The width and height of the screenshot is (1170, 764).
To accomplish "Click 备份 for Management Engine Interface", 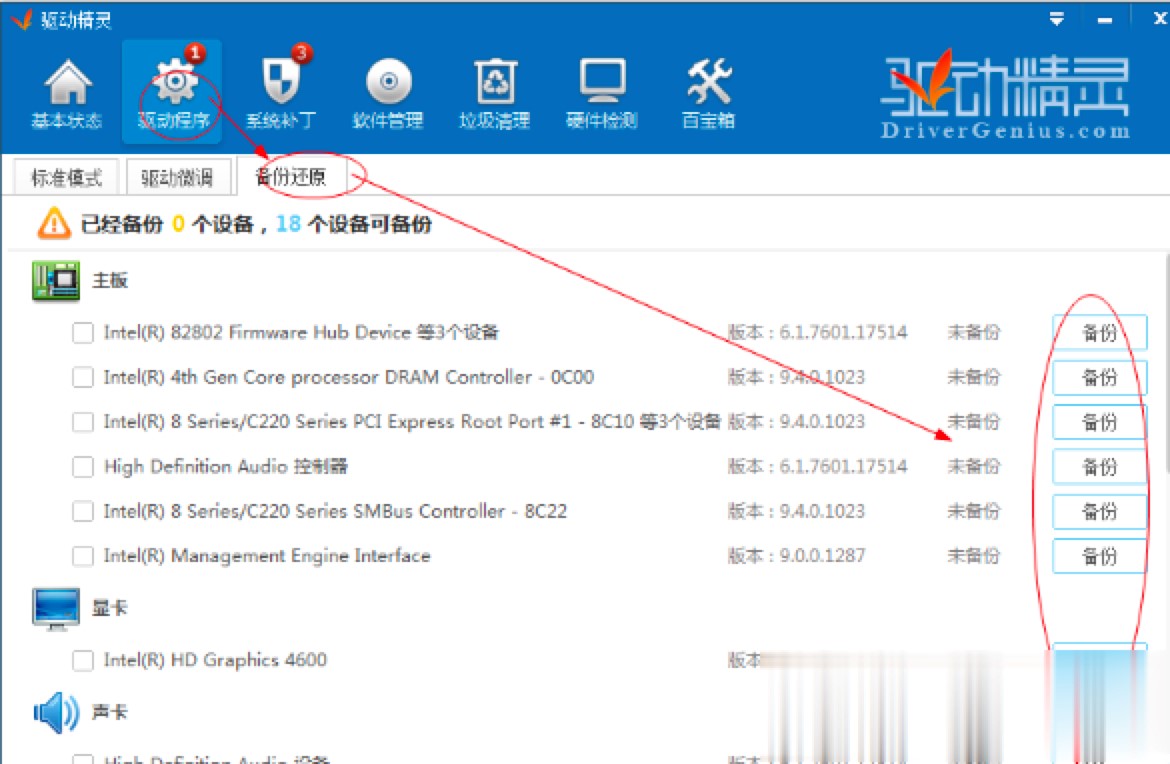I will coord(1099,557).
